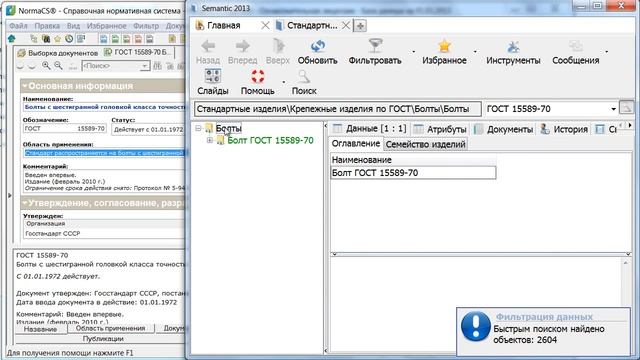Click the search button beside the ГОСТ 15589-70 combo

tap(627, 108)
